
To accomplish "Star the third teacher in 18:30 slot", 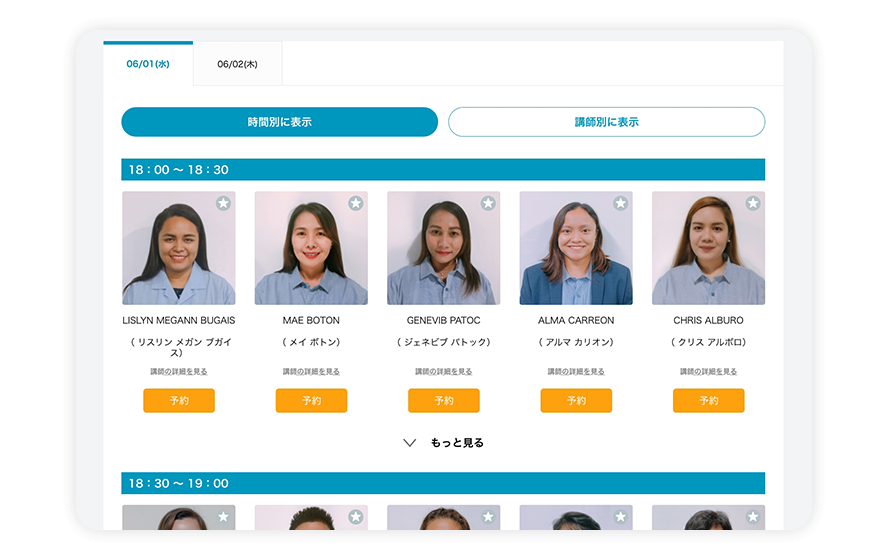I will 488,517.
